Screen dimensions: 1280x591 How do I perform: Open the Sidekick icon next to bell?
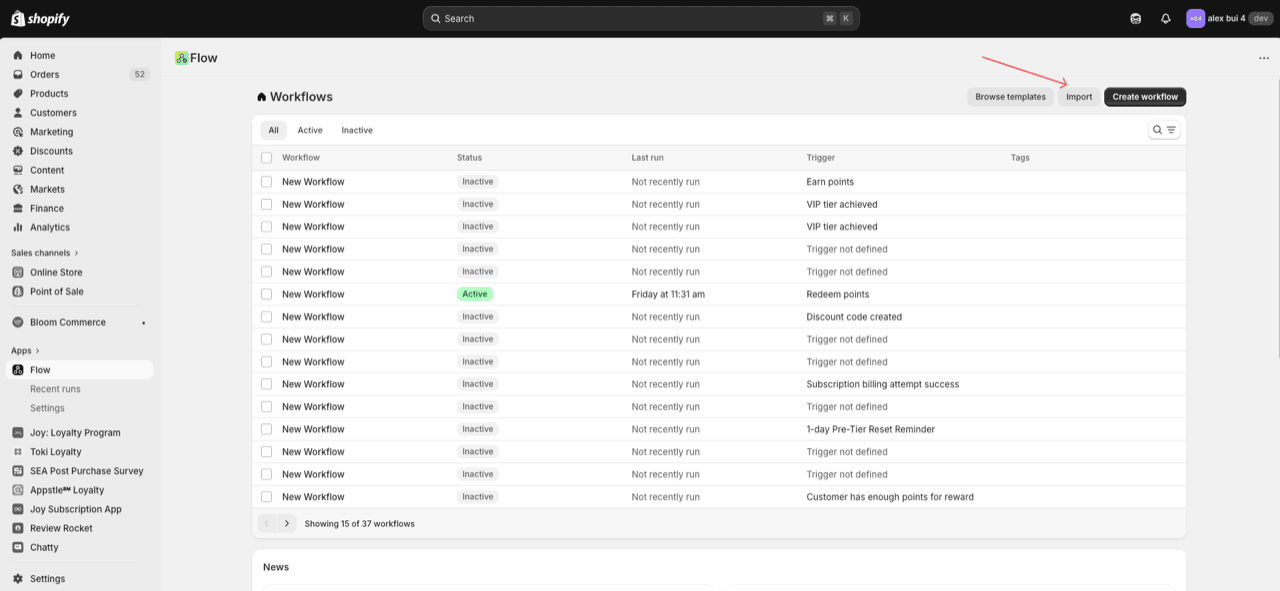[1135, 18]
